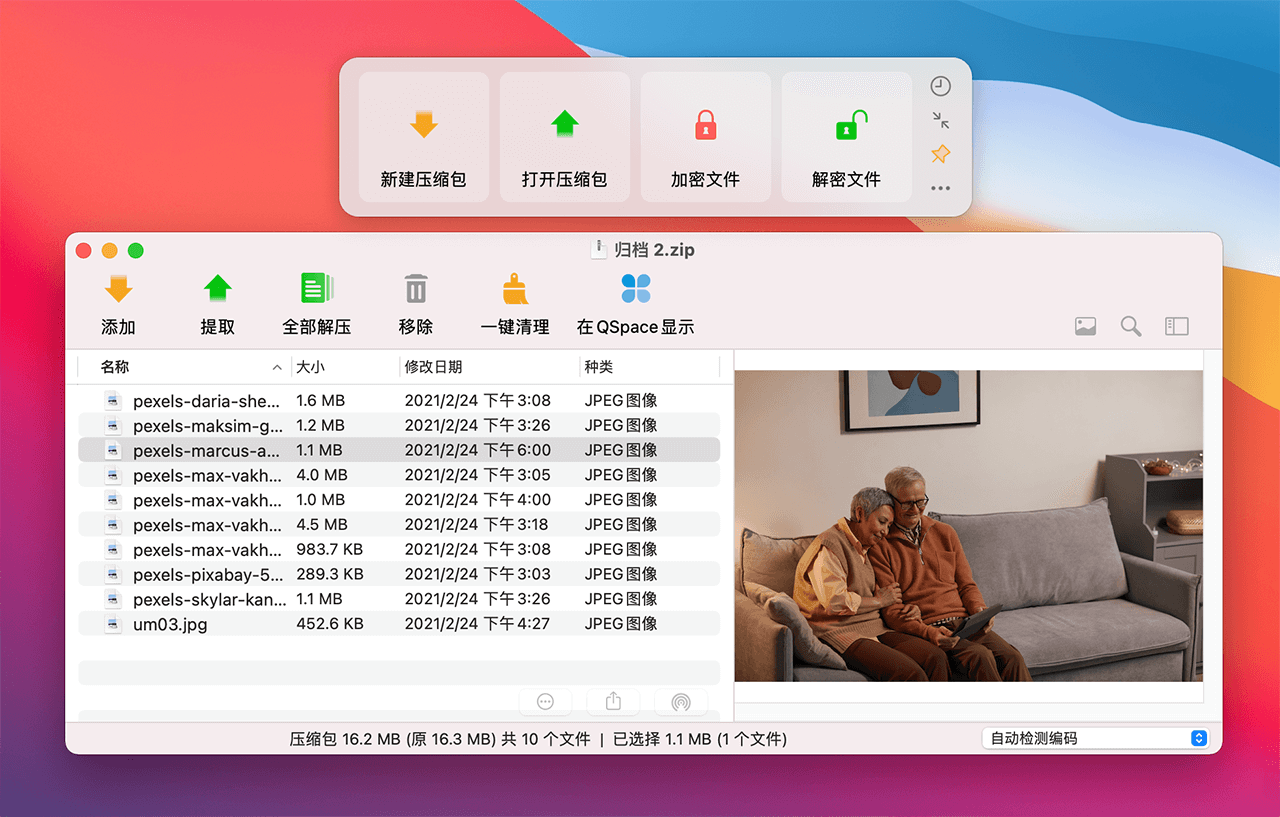The image size is (1280, 817).
Task: Click the 打开压缩包 tile
Action: click(565, 137)
